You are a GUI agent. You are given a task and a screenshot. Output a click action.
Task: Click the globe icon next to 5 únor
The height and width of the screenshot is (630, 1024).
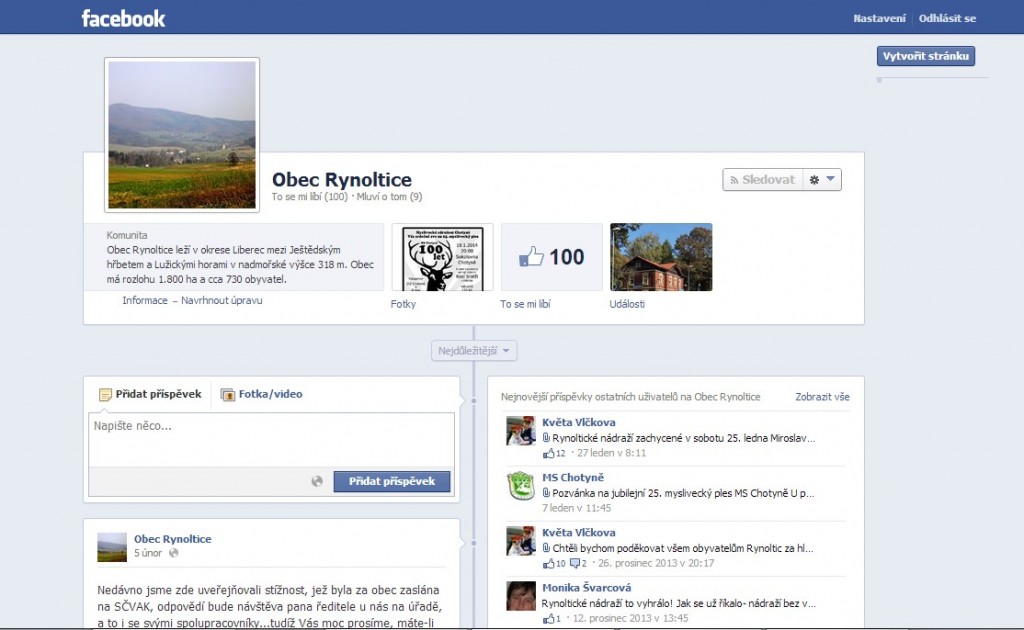coord(174,553)
